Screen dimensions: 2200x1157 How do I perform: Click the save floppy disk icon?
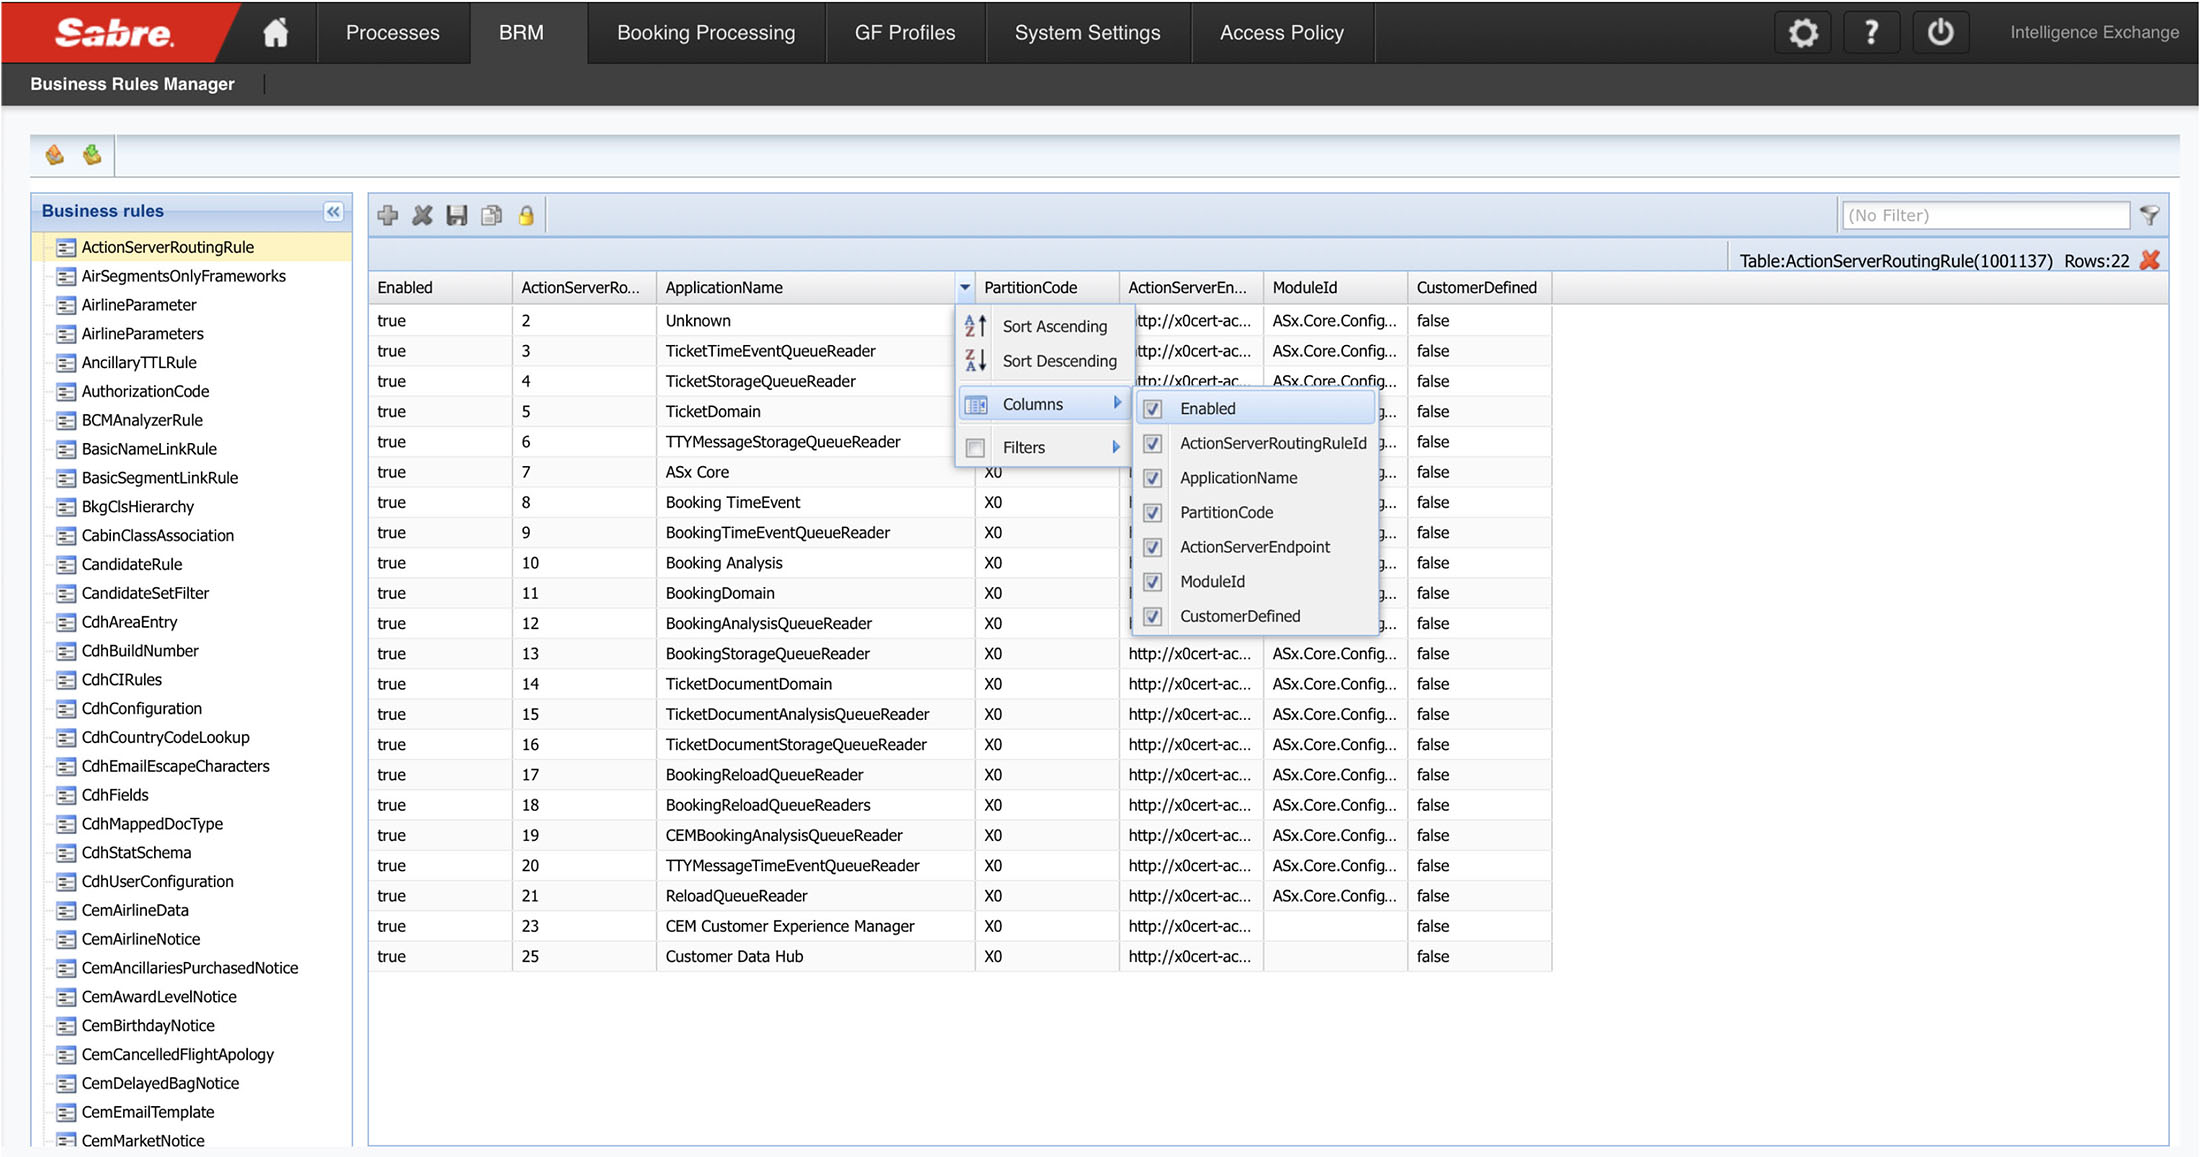point(457,215)
